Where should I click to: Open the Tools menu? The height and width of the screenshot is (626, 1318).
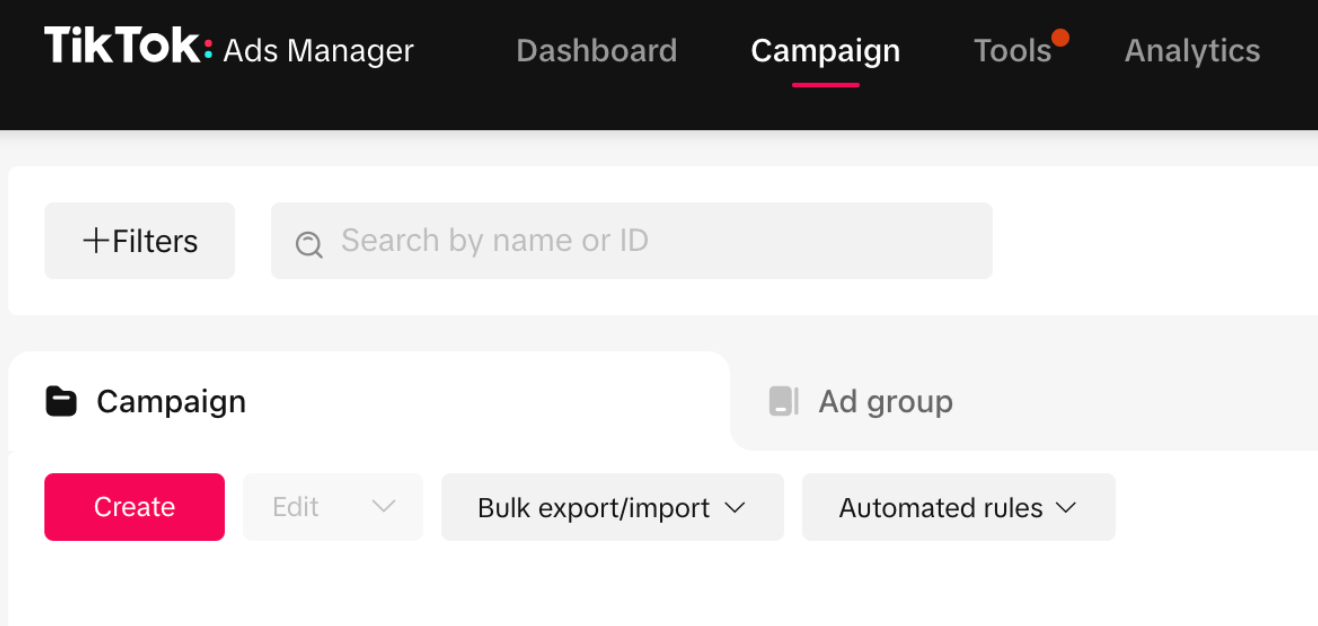click(x=1012, y=50)
